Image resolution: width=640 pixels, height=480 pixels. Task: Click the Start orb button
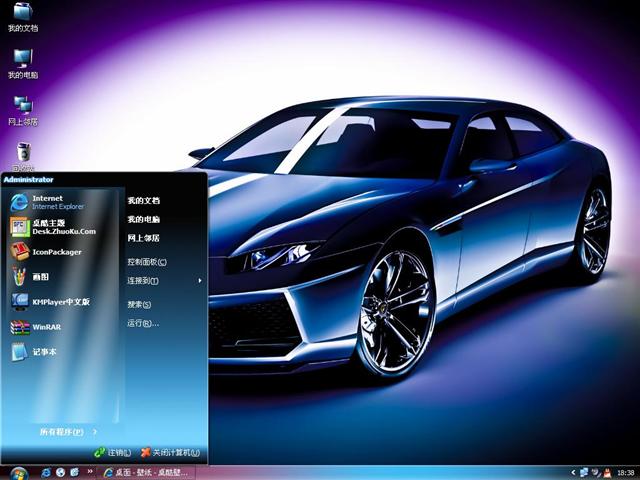[17, 472]
